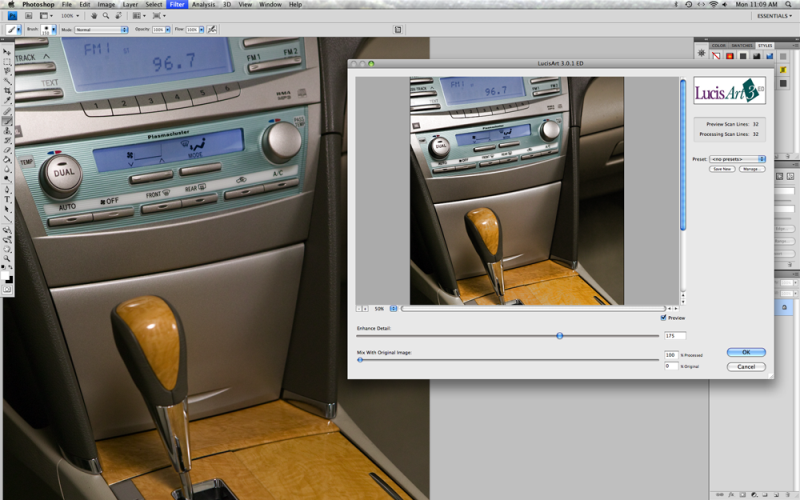Select the Move tool

(x=7, y=53)
